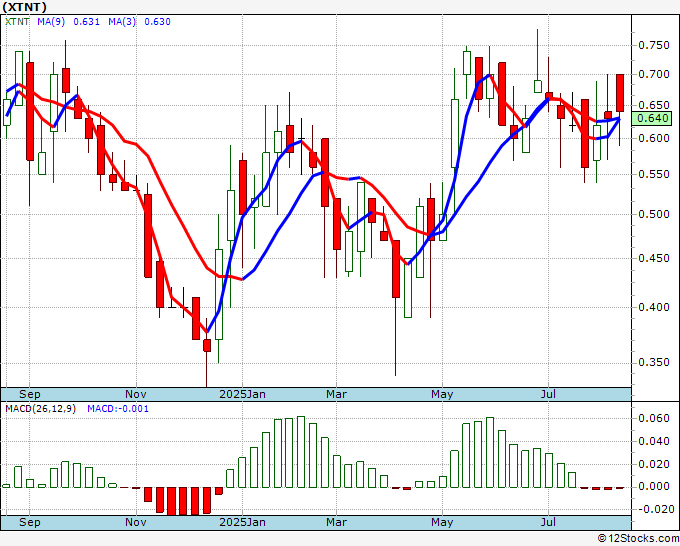Screen dimensions: 680x546
Task: Click the tallest MACD histogram bar in January-February
Action: point(301,452)
